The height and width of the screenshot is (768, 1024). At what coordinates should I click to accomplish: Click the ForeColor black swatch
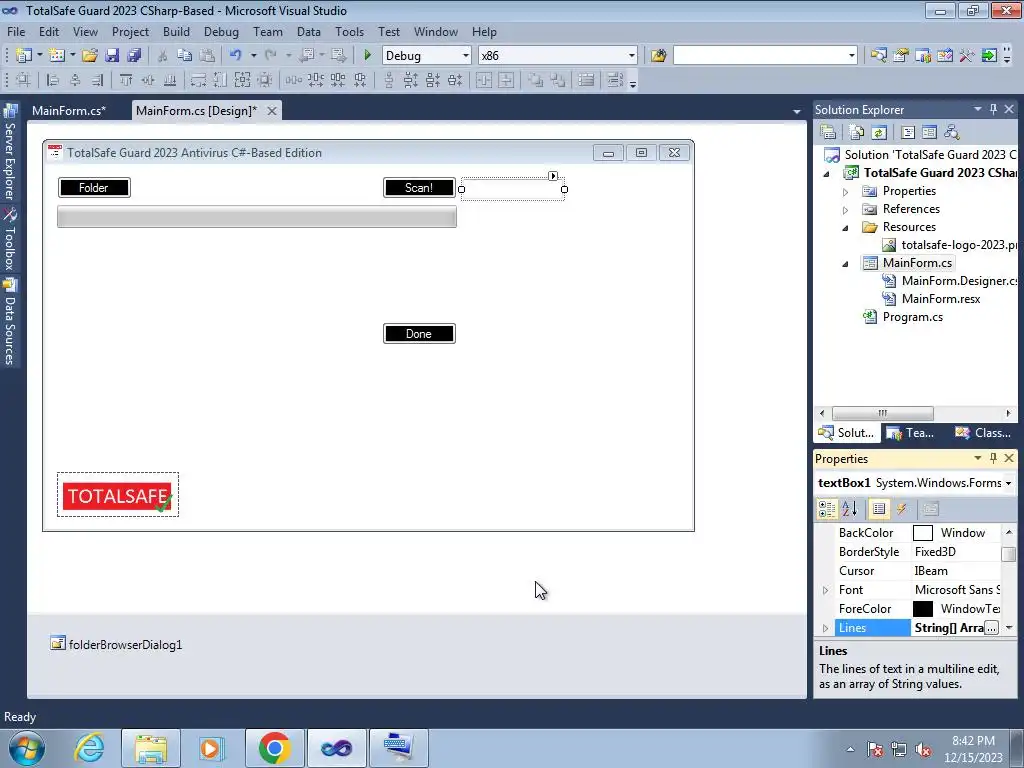click(x=923, y=609)
